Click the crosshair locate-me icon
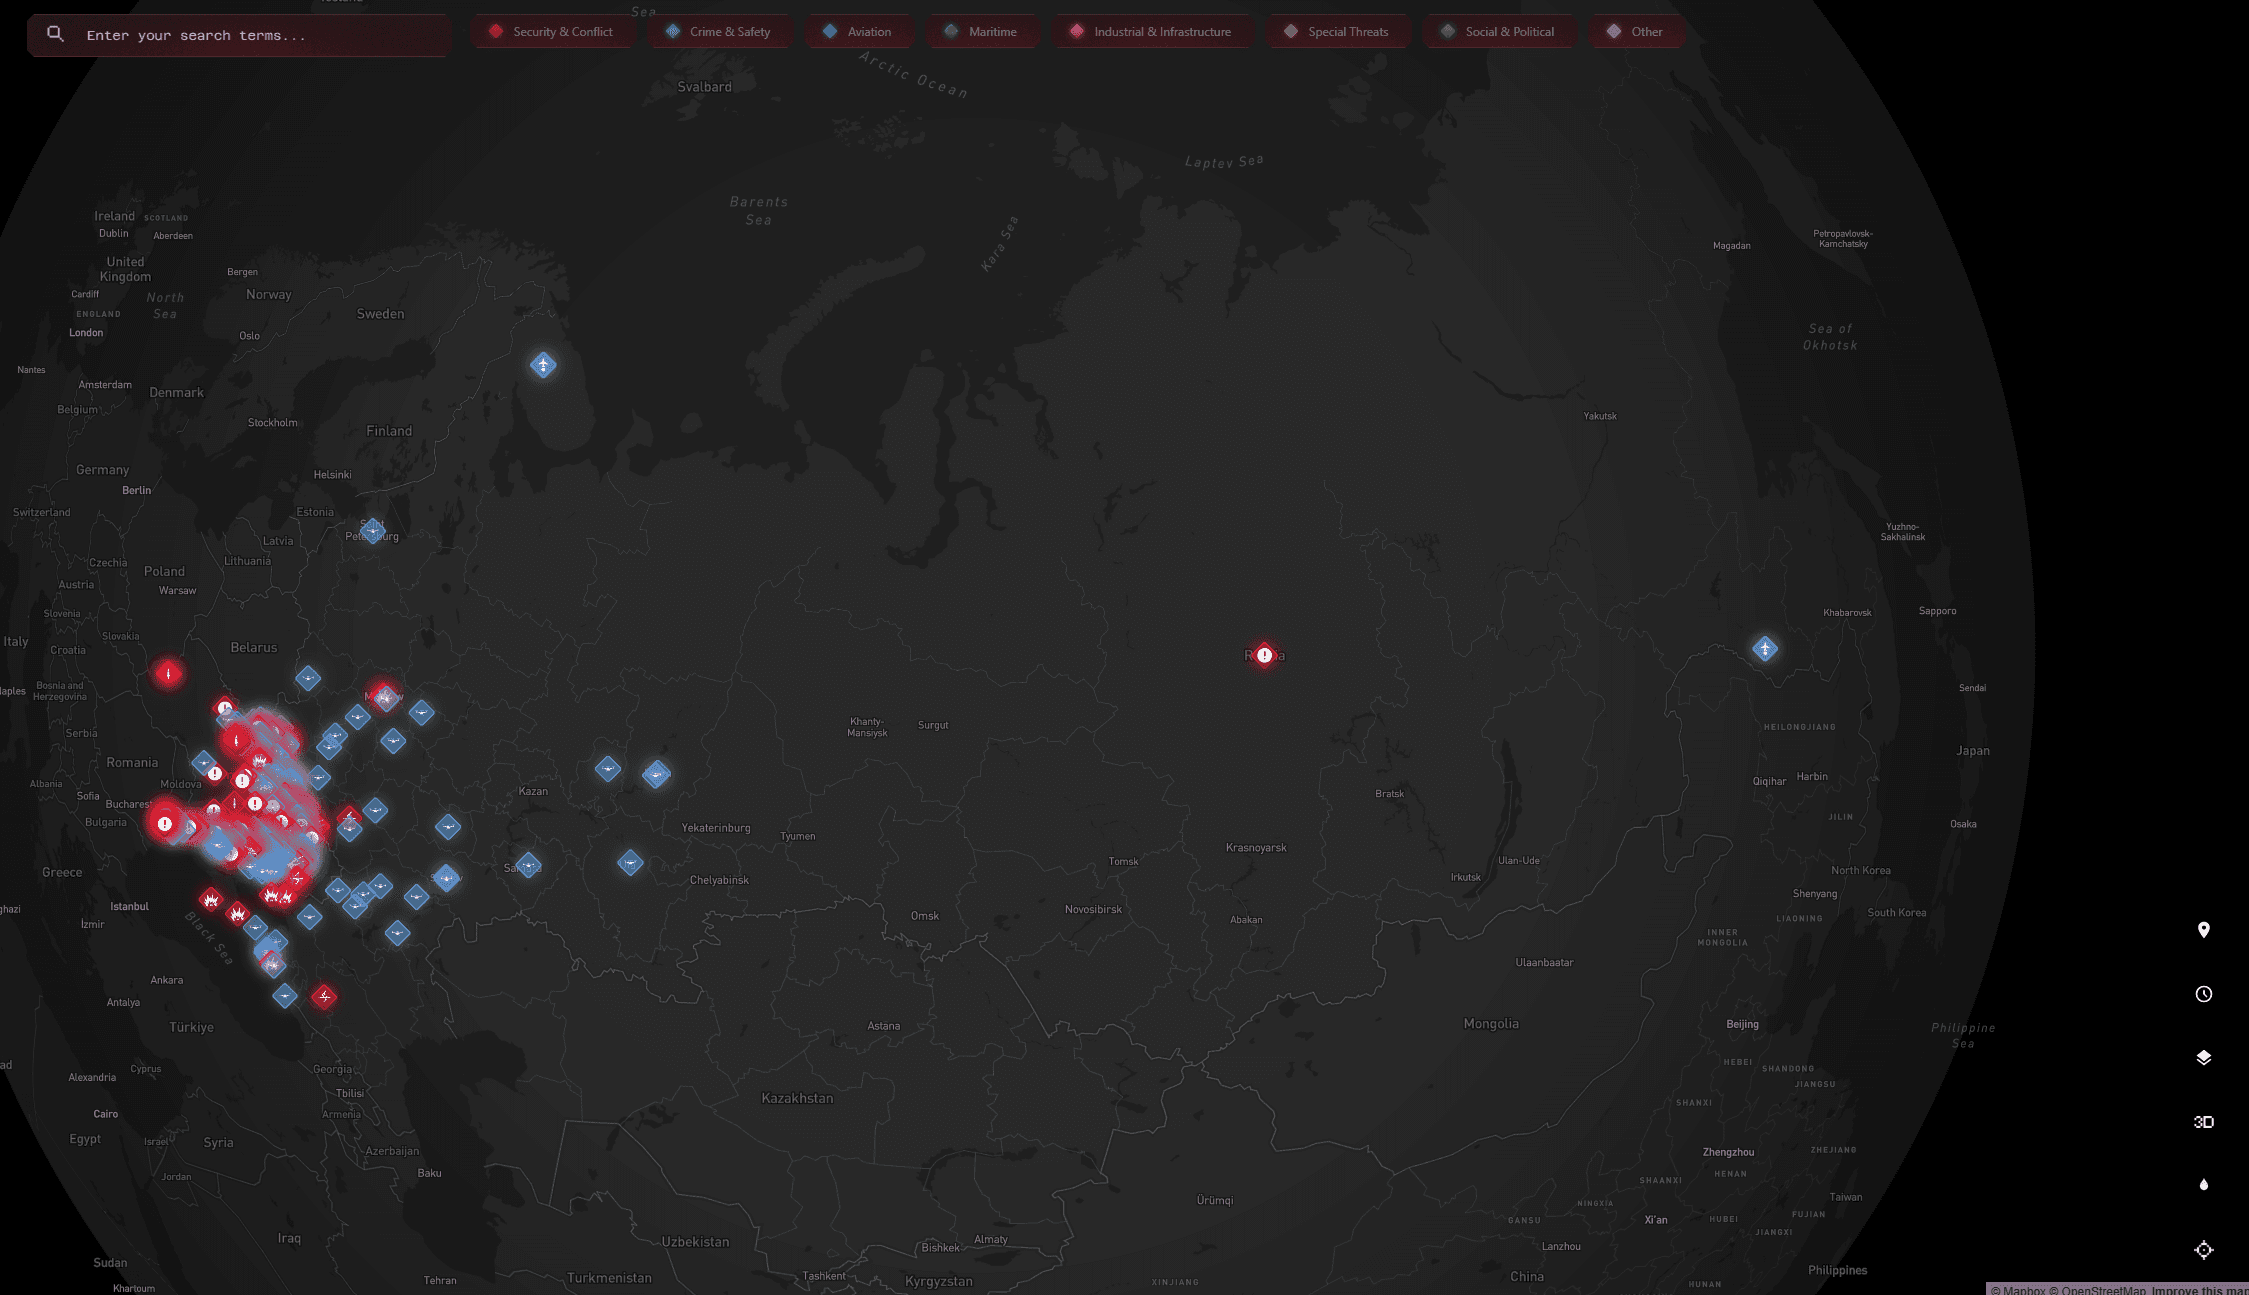Screen dimensions: 2249x1295 [2203, 1250]
